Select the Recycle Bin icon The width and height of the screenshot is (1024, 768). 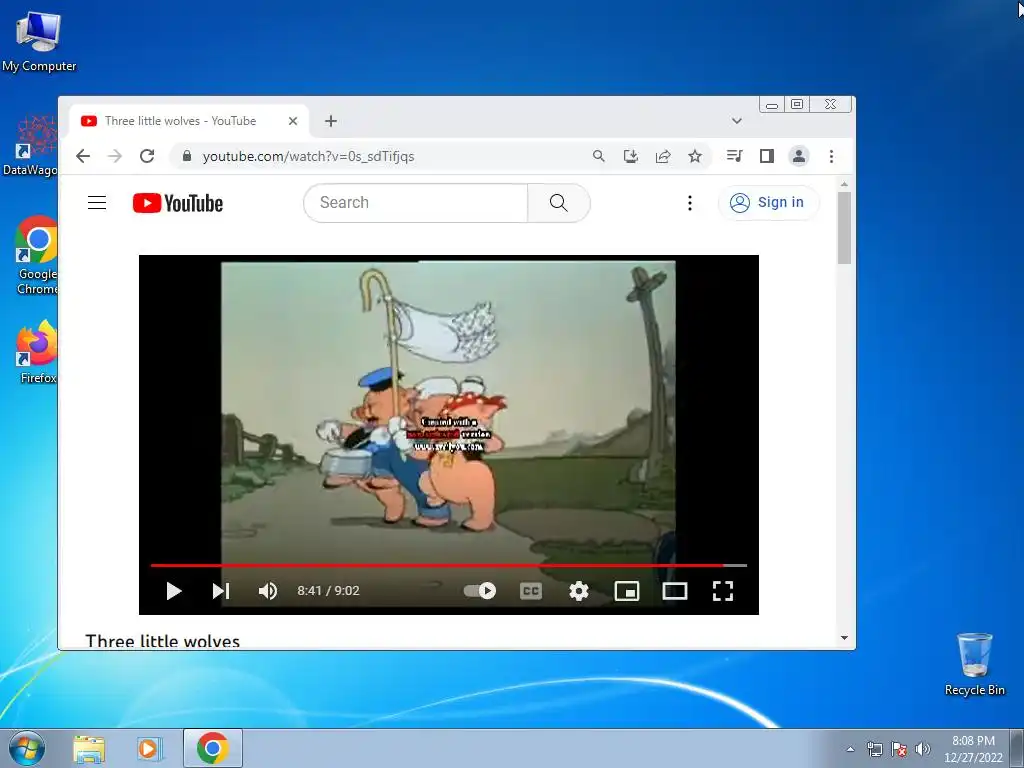tap(974, 664)
